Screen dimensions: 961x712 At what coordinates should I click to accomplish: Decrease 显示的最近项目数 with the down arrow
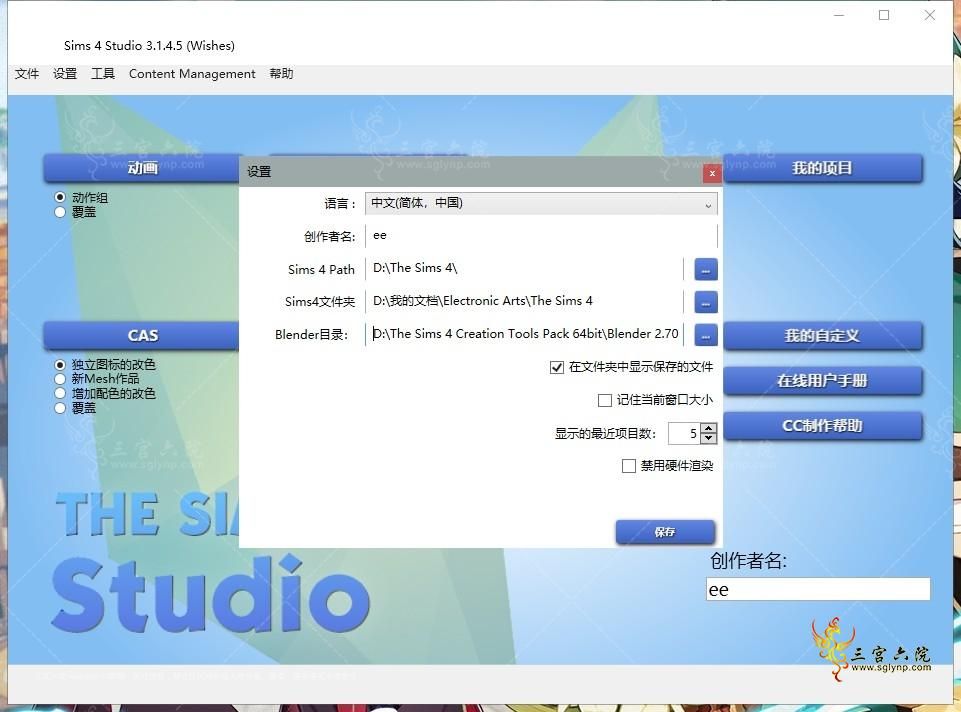click(708, 438)
